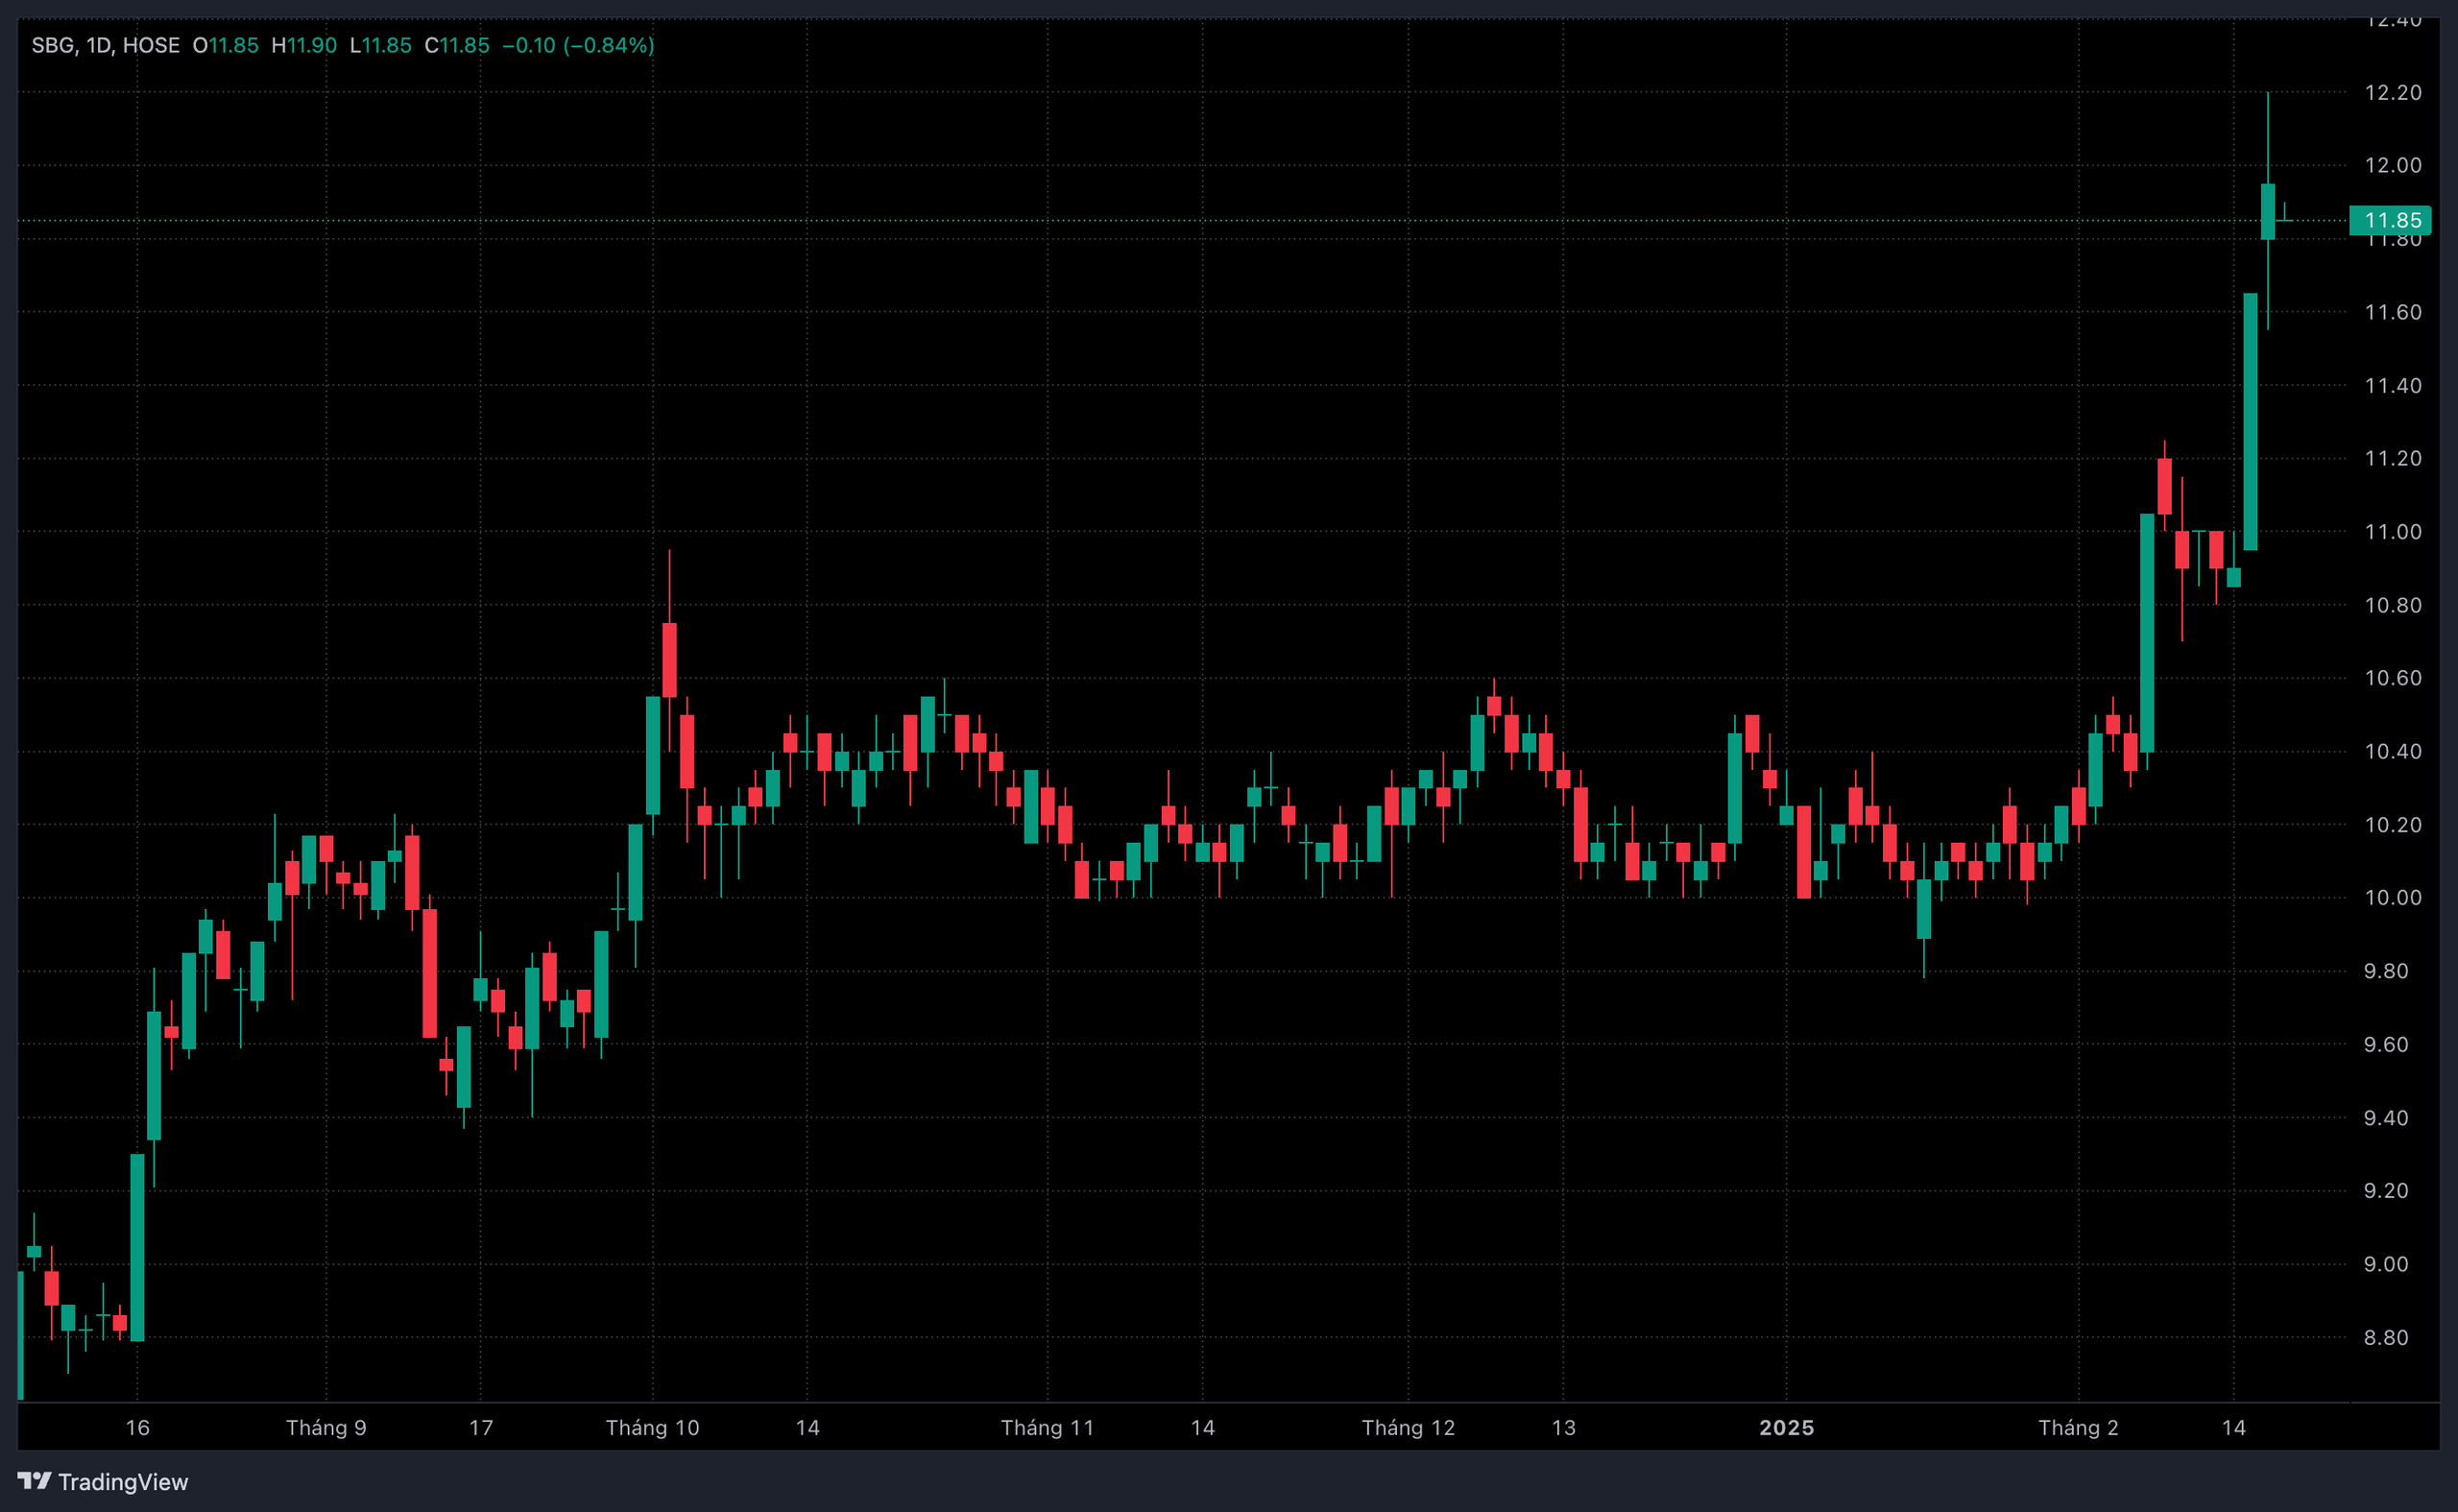
Task: Click the 11.40 price axis label
Action: coord(2393,385)
